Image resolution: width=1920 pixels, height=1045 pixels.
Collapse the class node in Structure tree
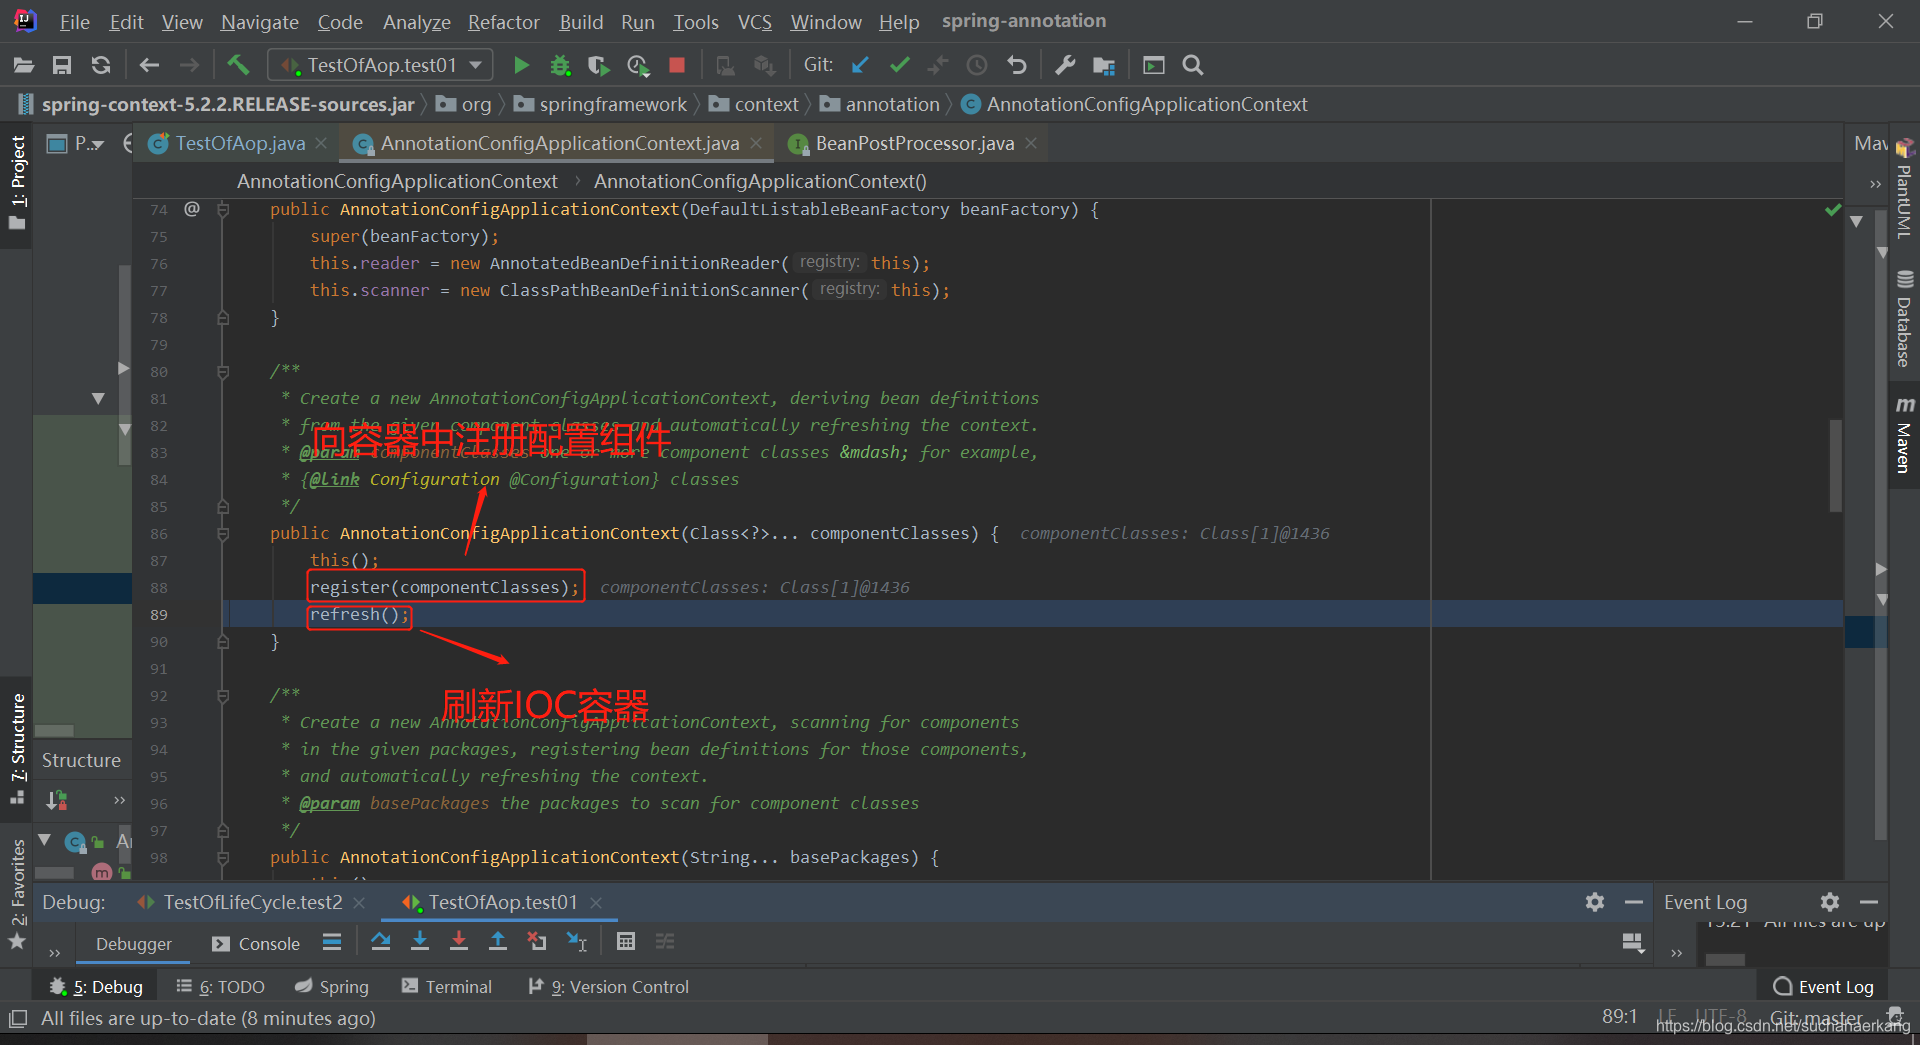(45, 841)
